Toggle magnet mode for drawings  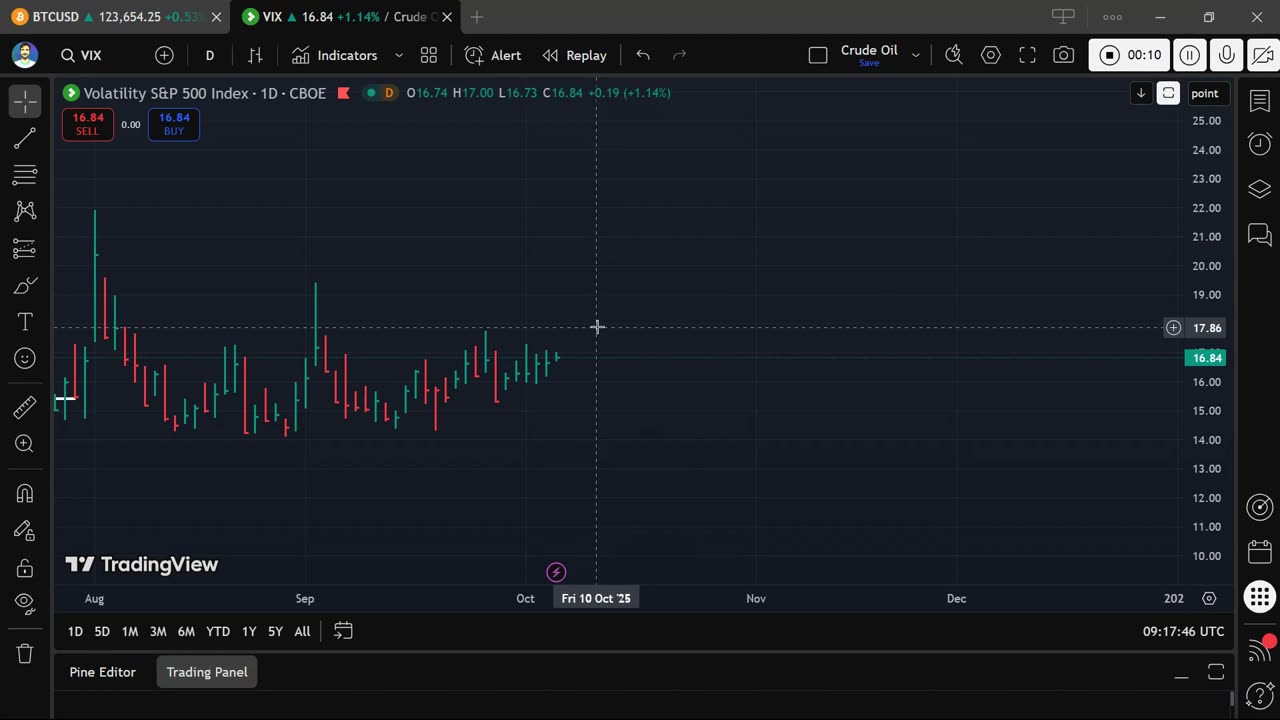(25, 494)
